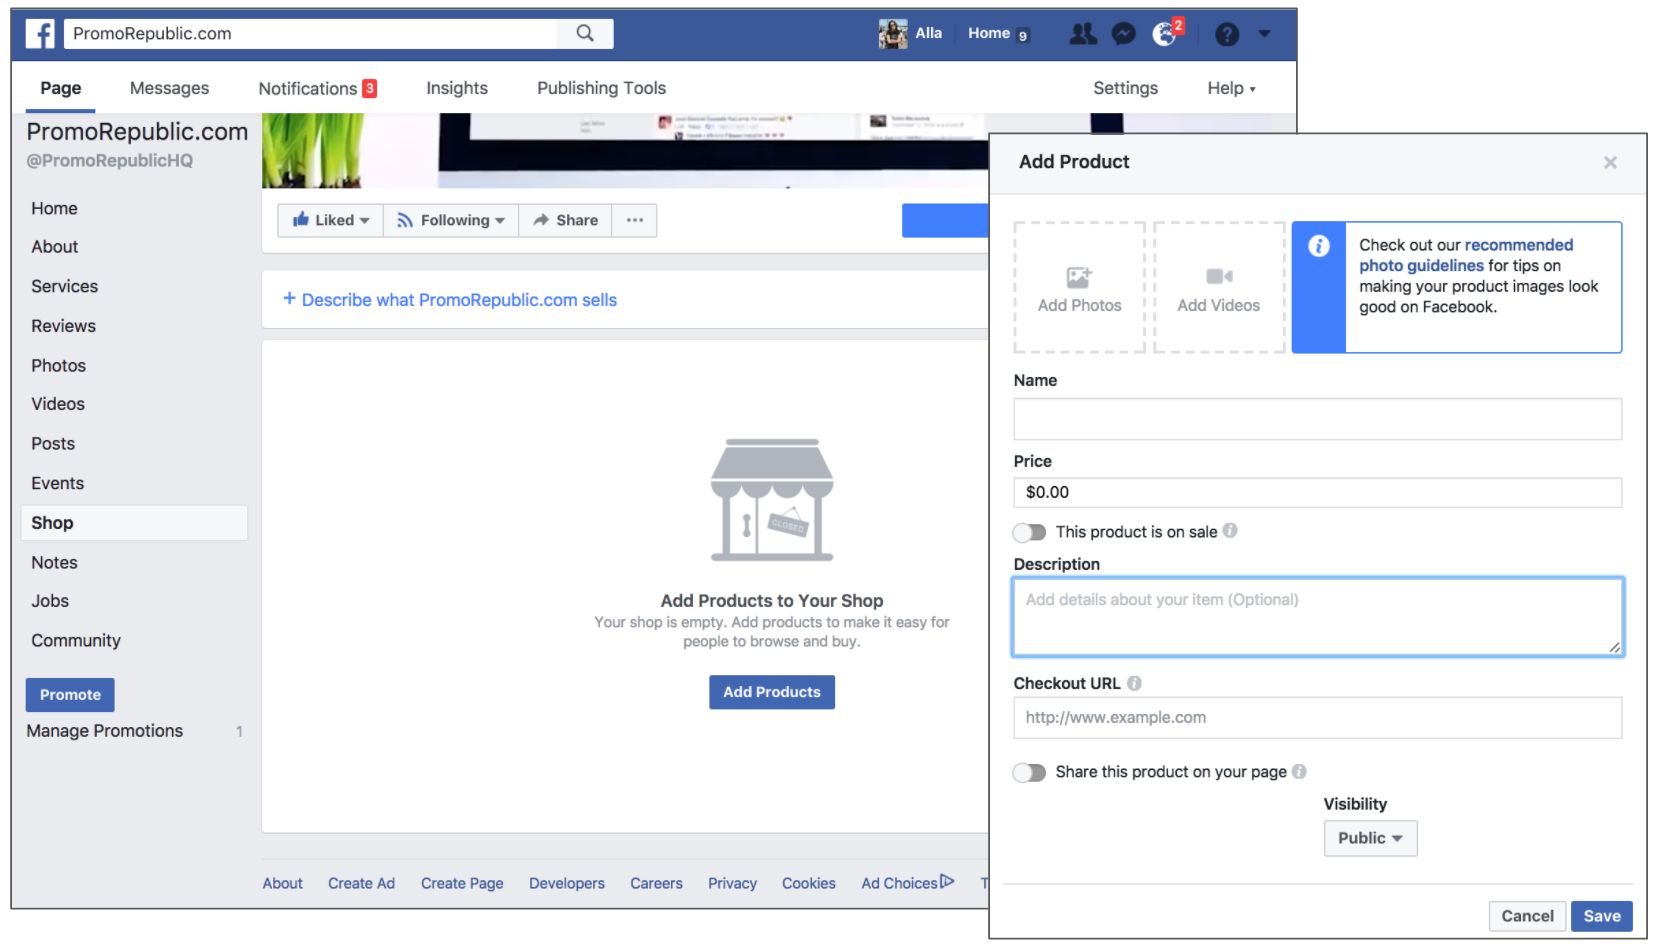Click the Add Videos box
Viewport: 1658px width, 950px height.
pyautogui.click(x=1219, y=288)
